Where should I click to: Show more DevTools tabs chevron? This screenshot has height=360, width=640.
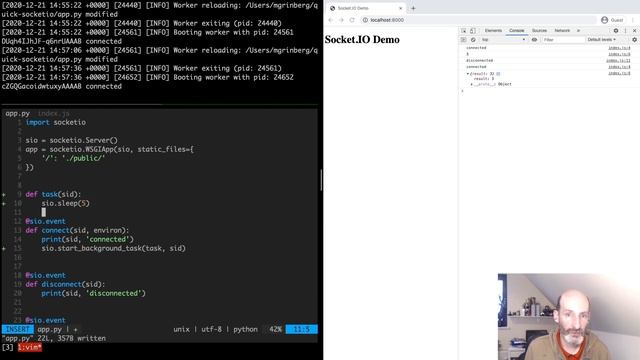click(x=578, y=31)
